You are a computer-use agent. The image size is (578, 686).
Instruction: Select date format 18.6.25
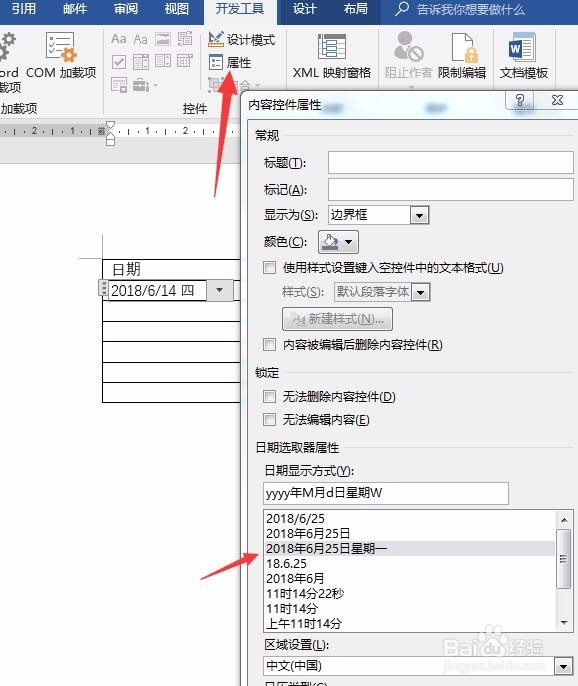point(410,564)
